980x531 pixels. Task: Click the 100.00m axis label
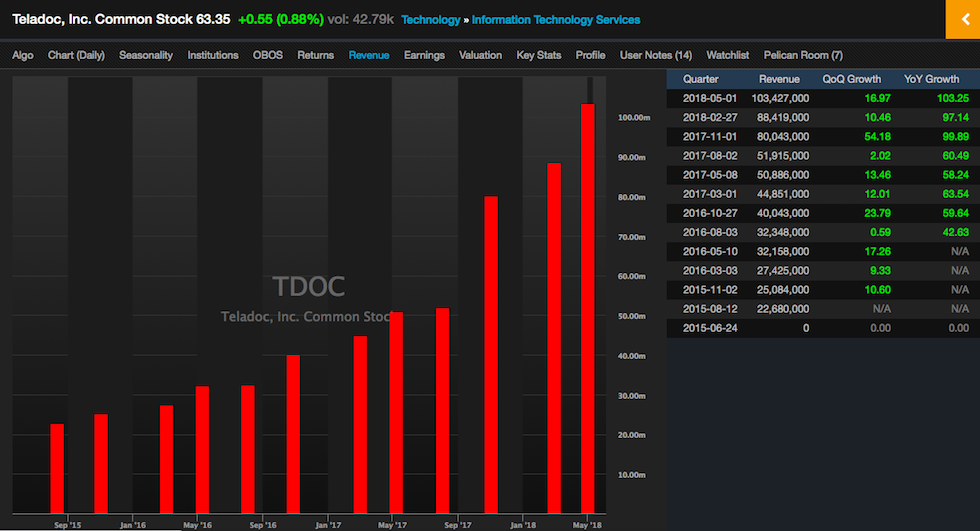[x=634, y=117]
